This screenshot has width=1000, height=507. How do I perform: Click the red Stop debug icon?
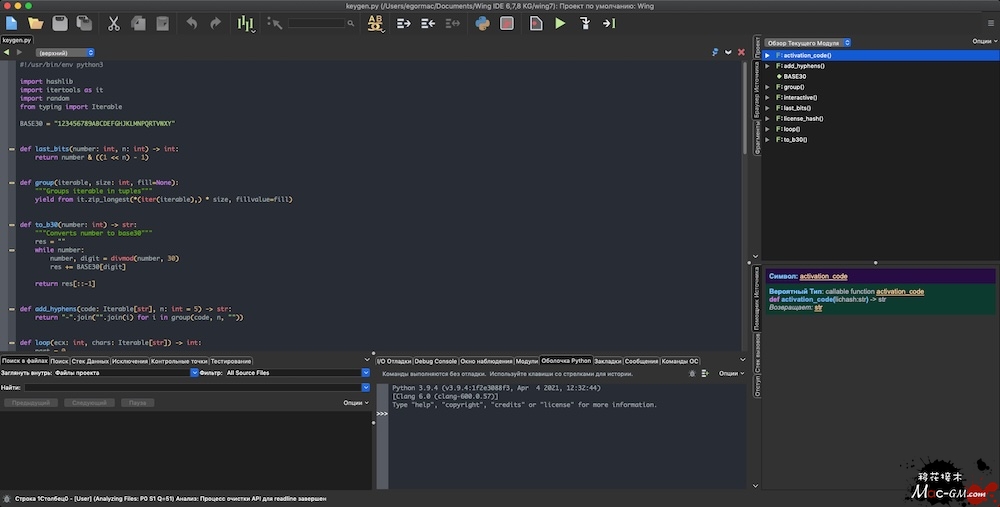pos(507,22)
